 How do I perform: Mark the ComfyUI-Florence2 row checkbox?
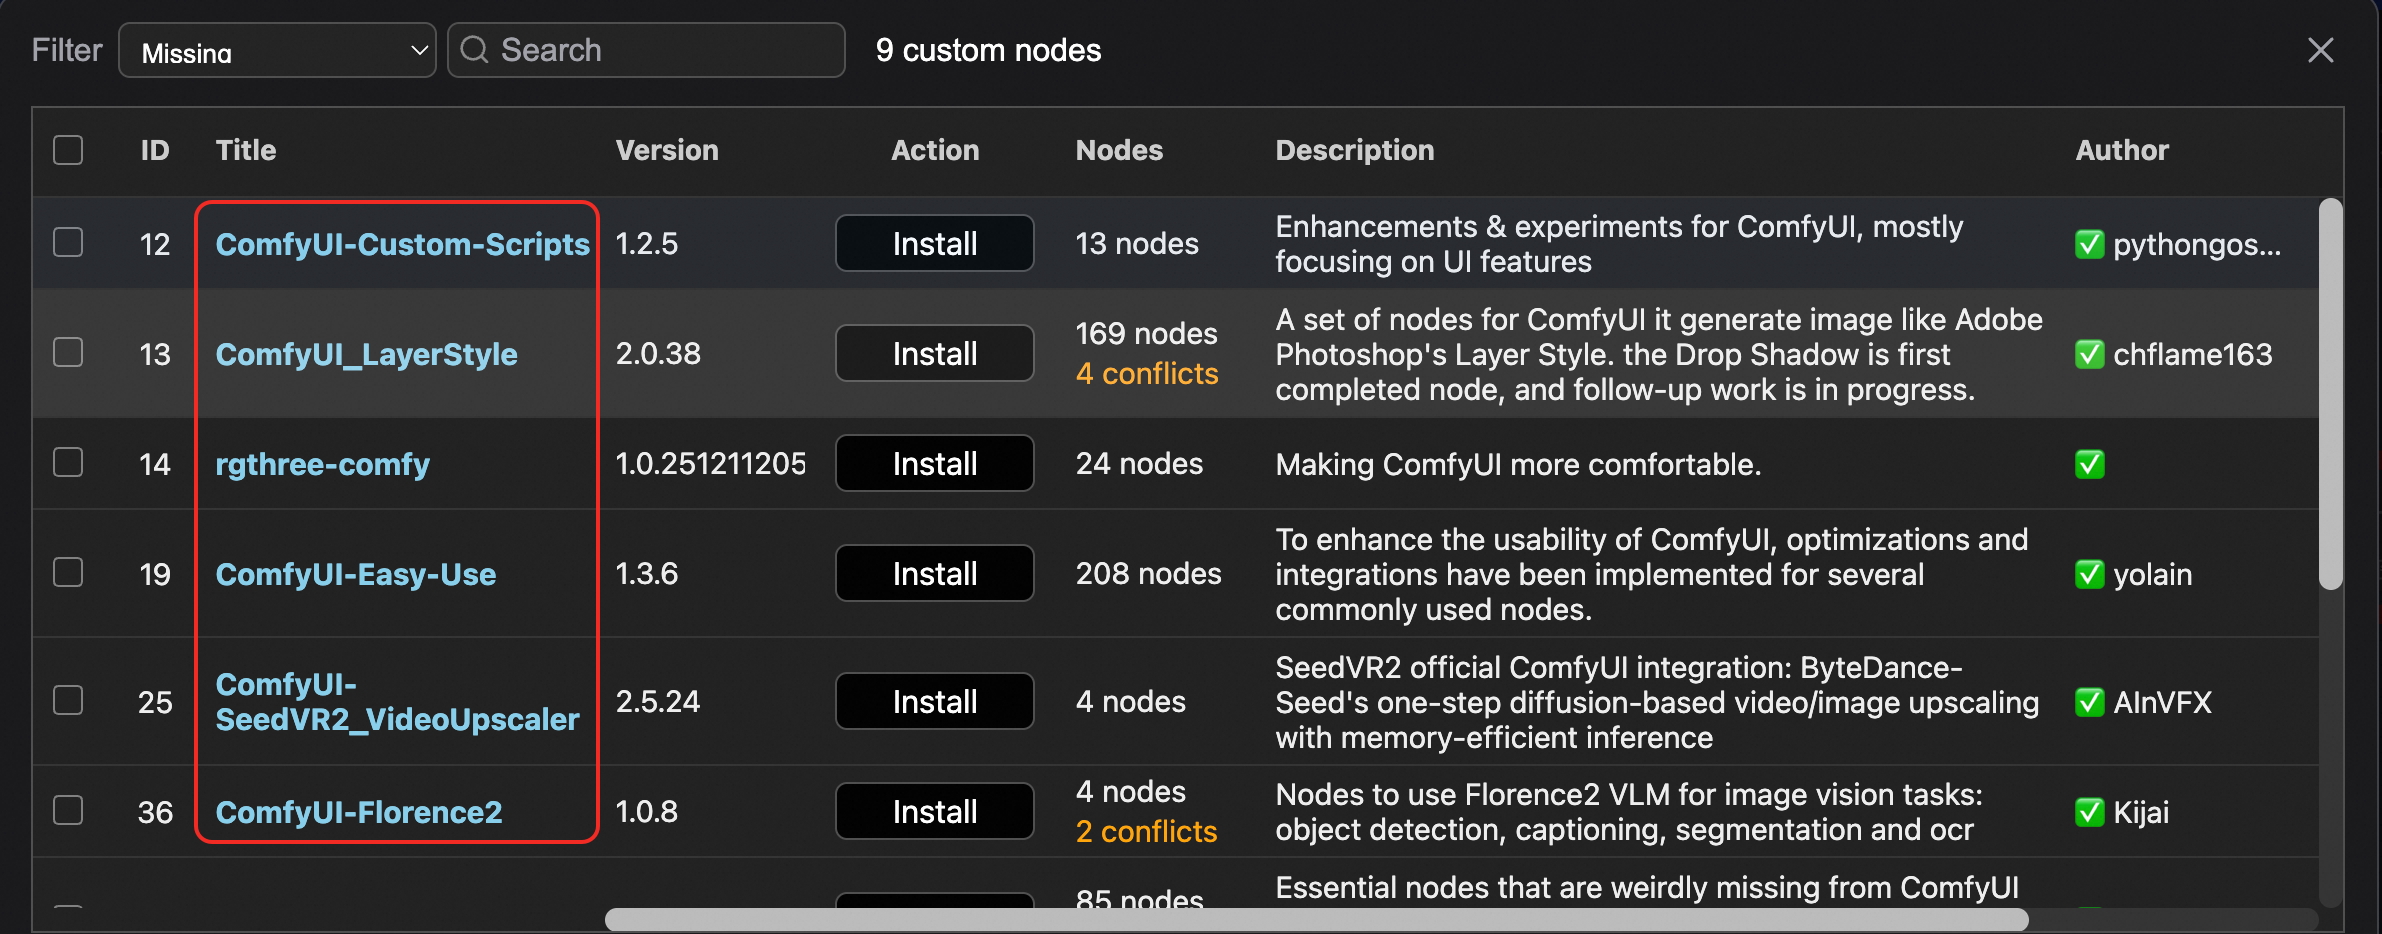[68, 810]
